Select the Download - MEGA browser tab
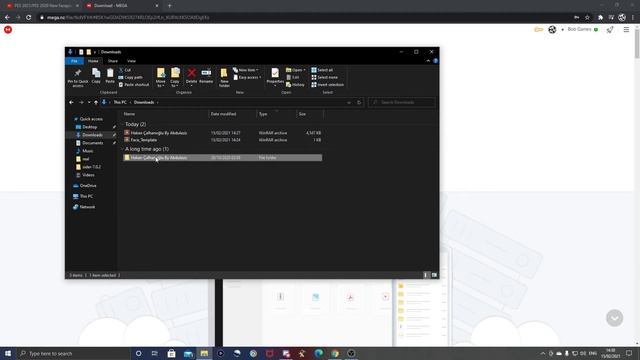The image size is (640, 360). pyautogui.click(x=121, y=6)
